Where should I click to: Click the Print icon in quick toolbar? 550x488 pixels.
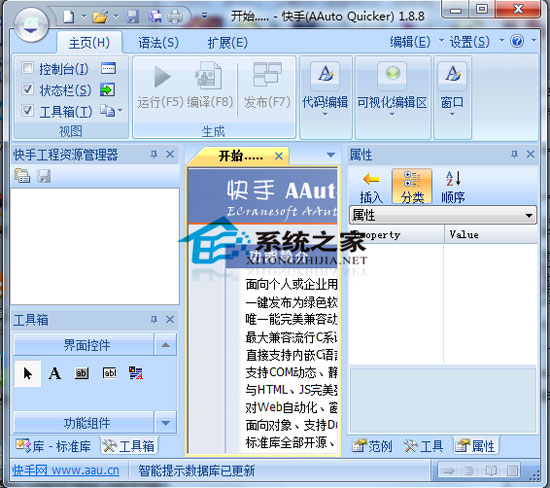pyautogui.click(x=175, y=16)
